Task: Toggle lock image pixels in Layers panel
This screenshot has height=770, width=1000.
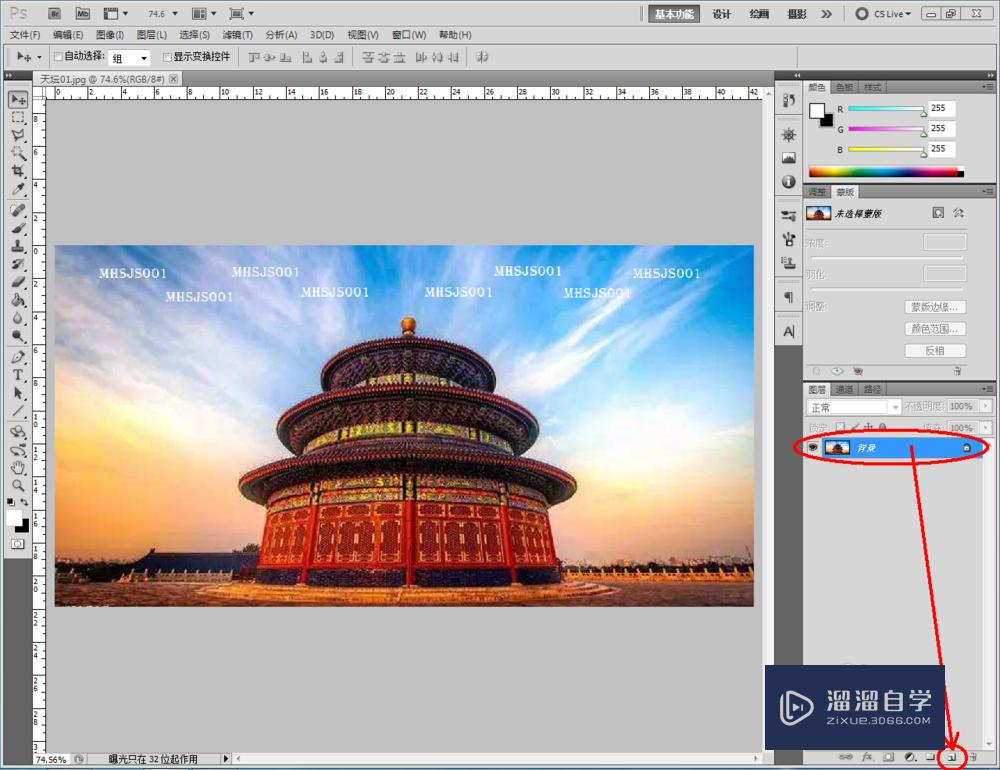Action: (855, 427)
